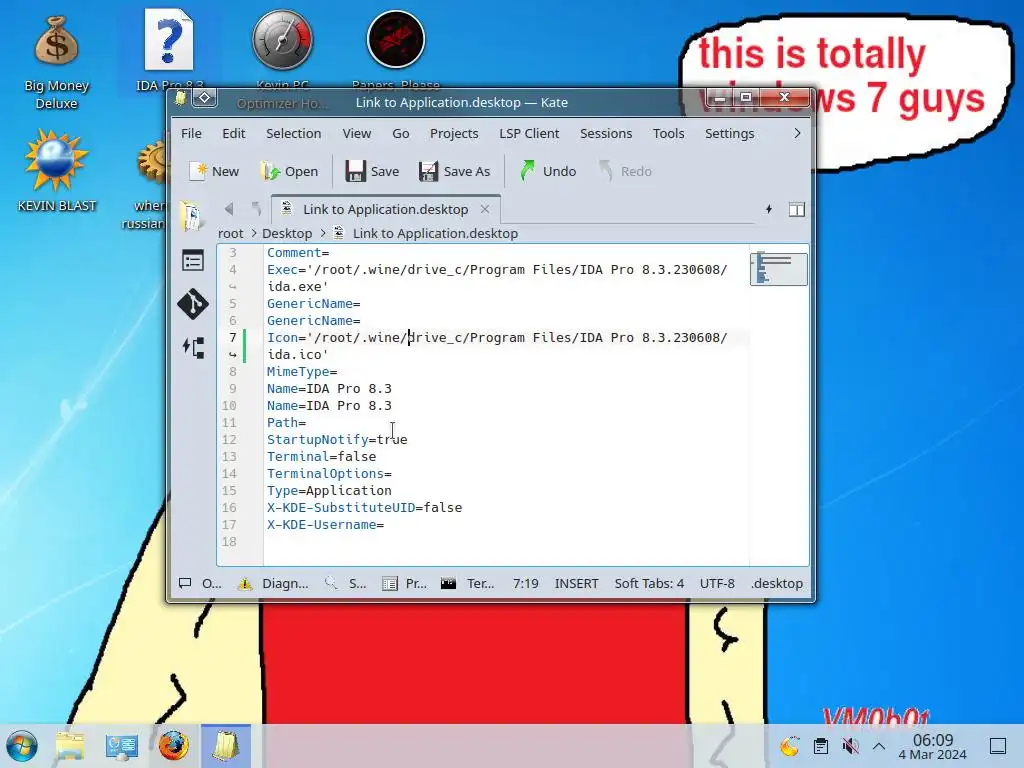Viewport: 1024px width, 768px height.
Task: Open Firefox from the taskbar
Action: [173, 746]
